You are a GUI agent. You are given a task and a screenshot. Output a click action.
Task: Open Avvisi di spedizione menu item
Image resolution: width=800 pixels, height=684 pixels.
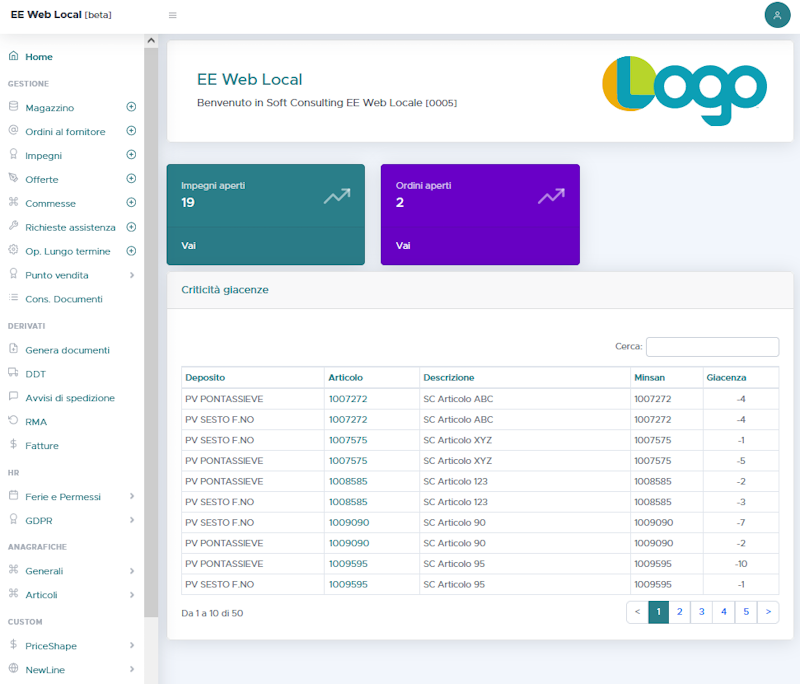coord(69,398)
